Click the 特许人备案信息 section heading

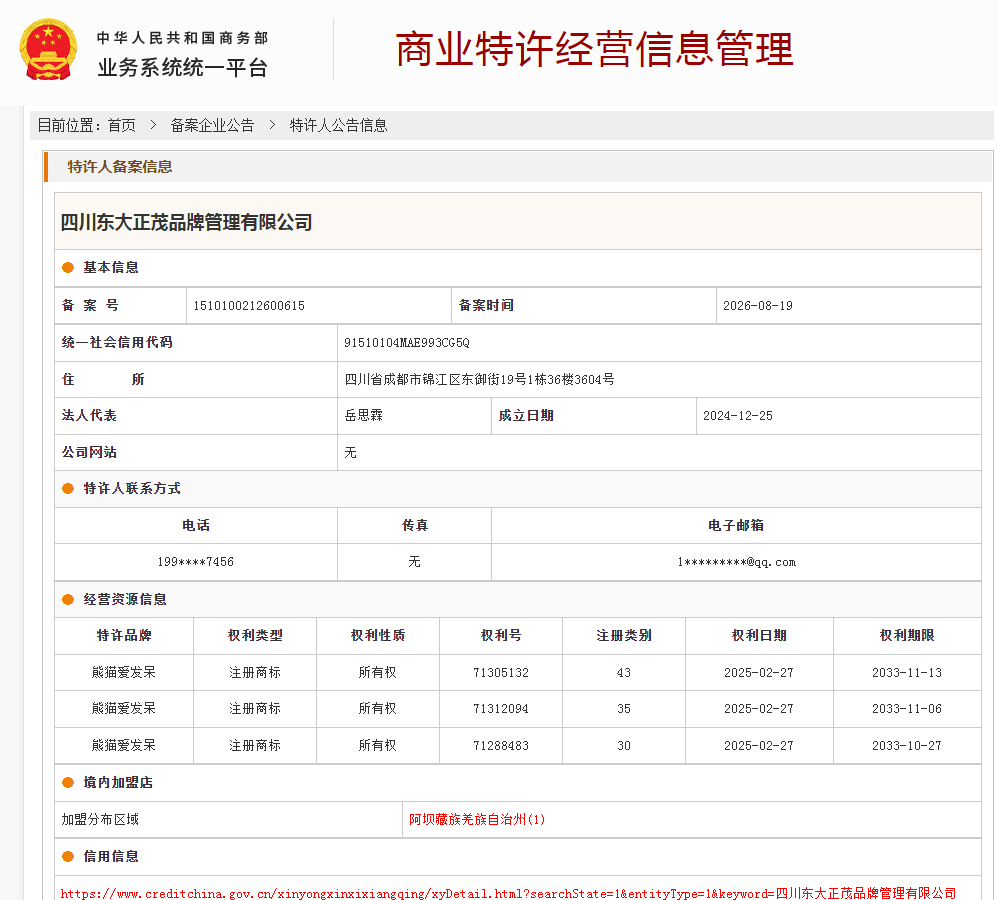coord(120,167)
